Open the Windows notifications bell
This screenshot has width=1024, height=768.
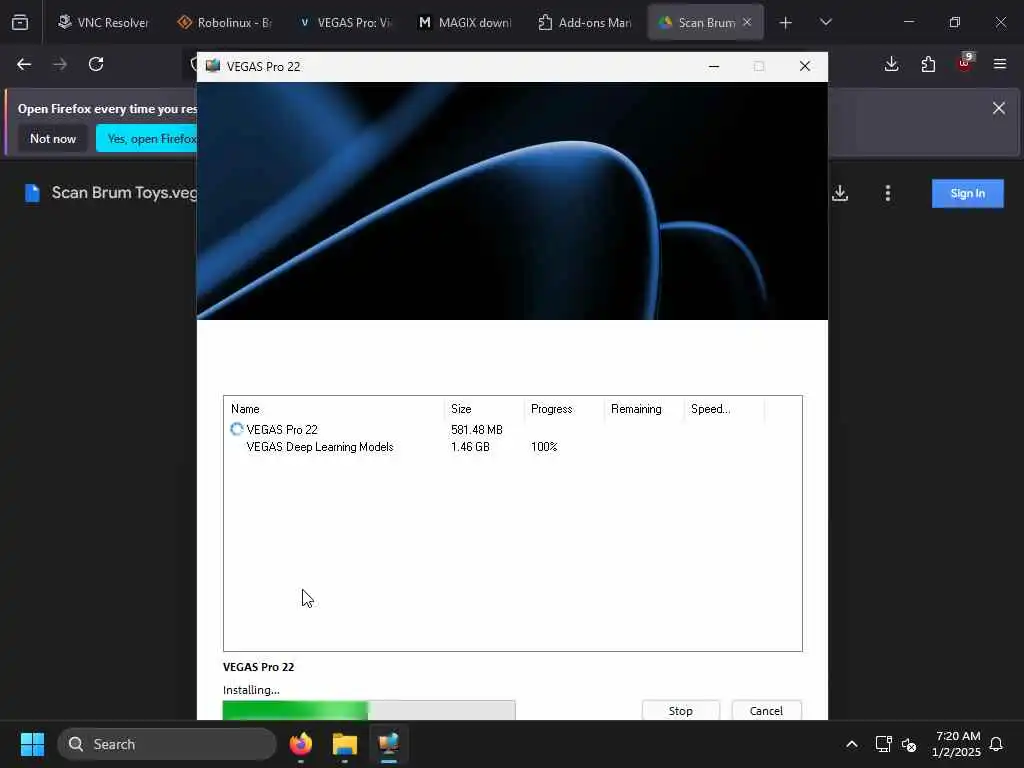pyautogui.click(x=997, y=744)
